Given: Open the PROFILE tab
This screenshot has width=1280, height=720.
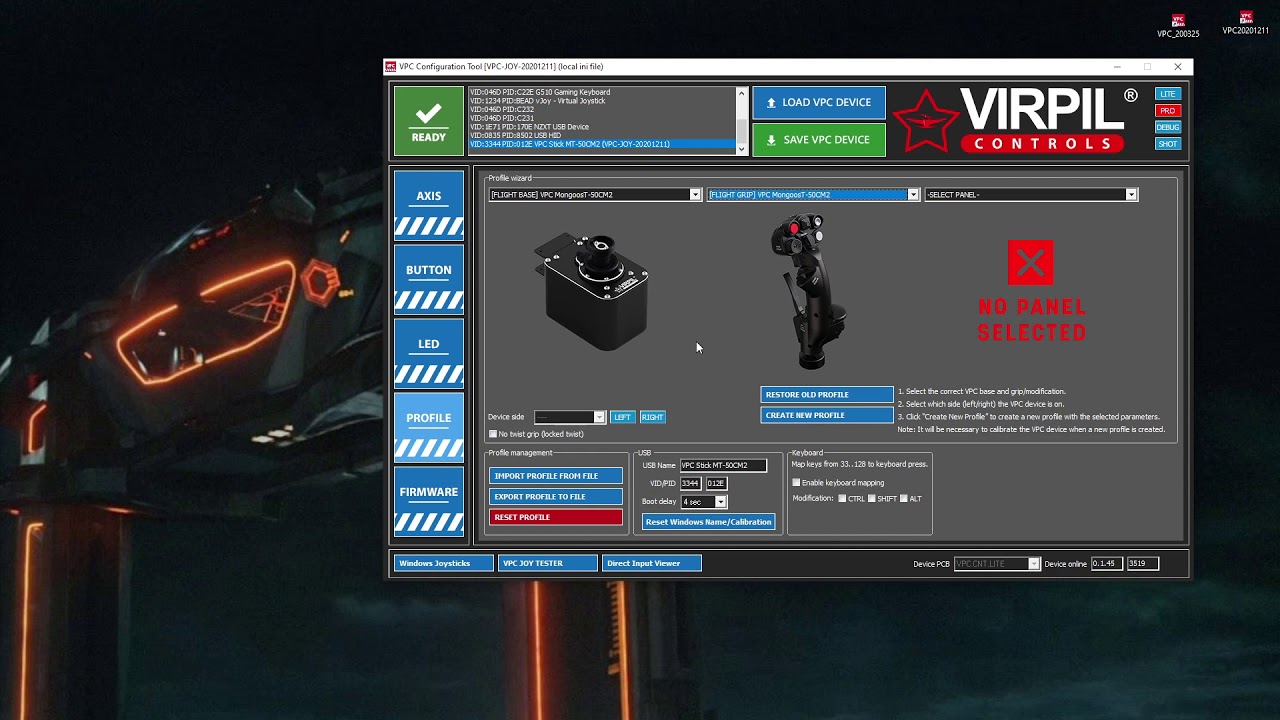Looking at the screenshot, I should pyautogui.click(x=429, y=427).
